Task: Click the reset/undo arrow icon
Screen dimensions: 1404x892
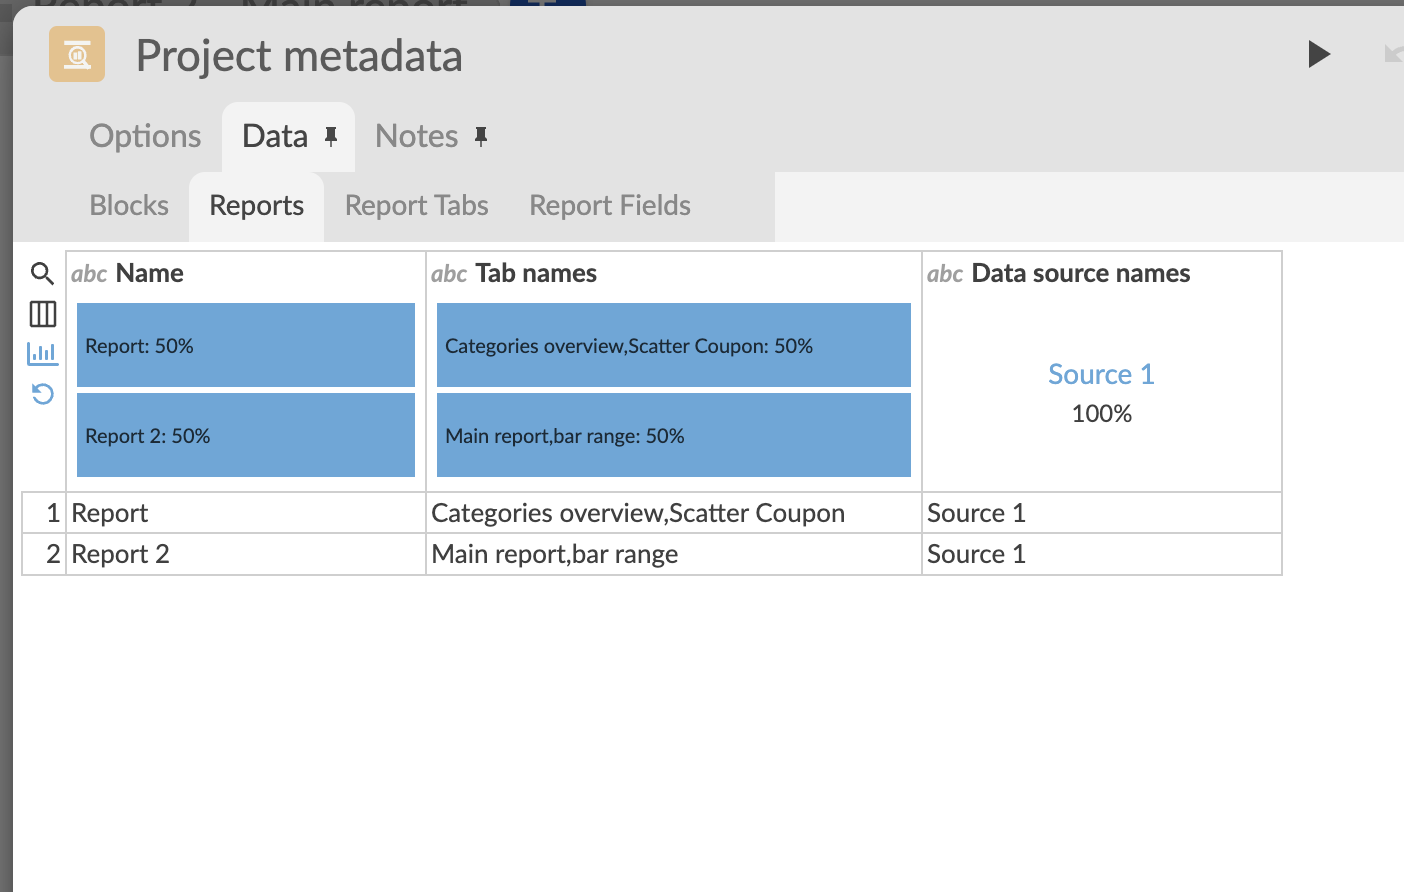Action: [42, 394]
